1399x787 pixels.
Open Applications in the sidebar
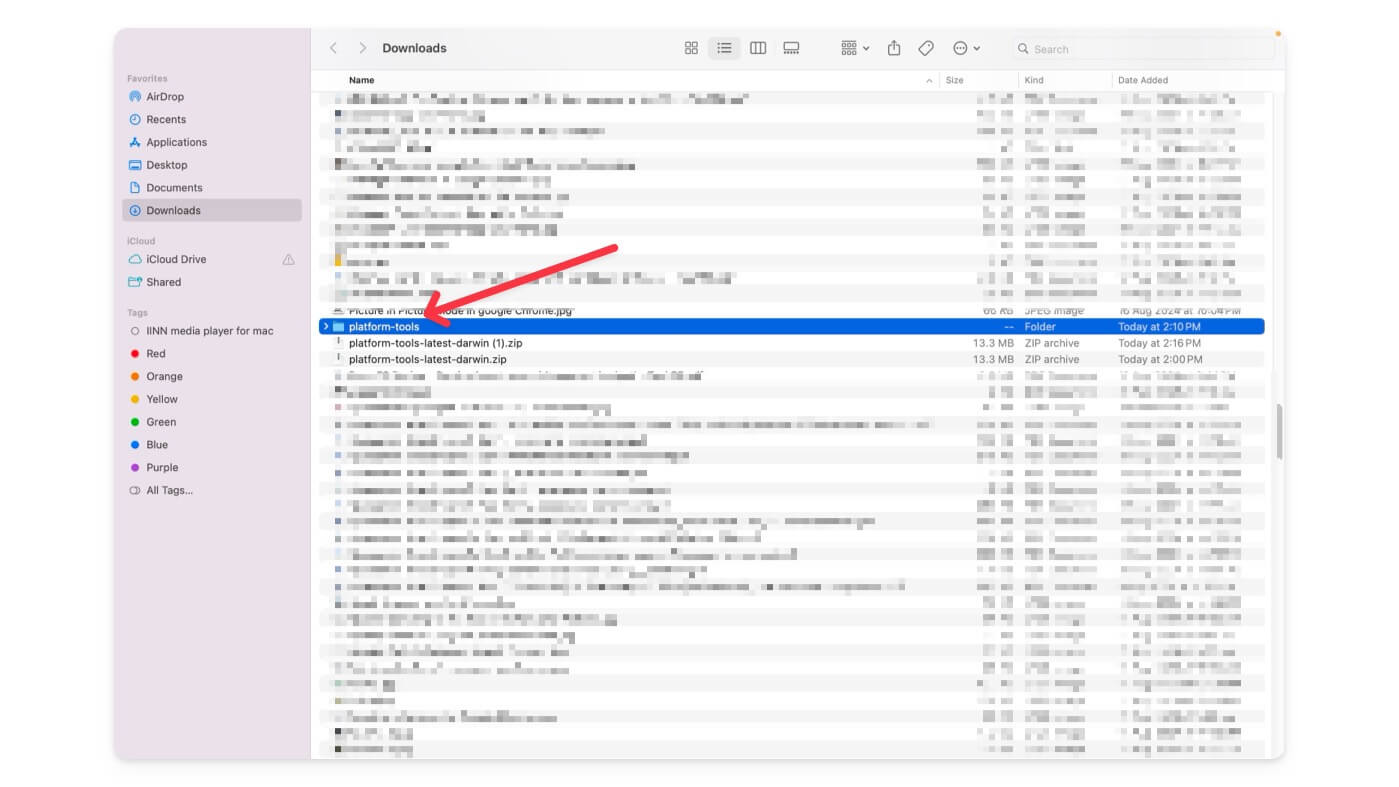click(212, 142)
